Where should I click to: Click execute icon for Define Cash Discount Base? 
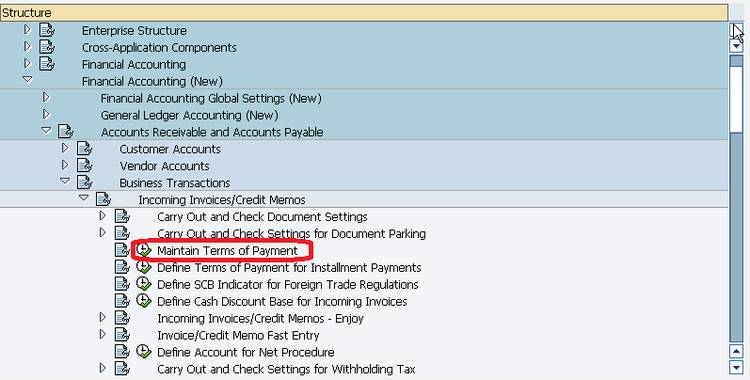[143, 301]
